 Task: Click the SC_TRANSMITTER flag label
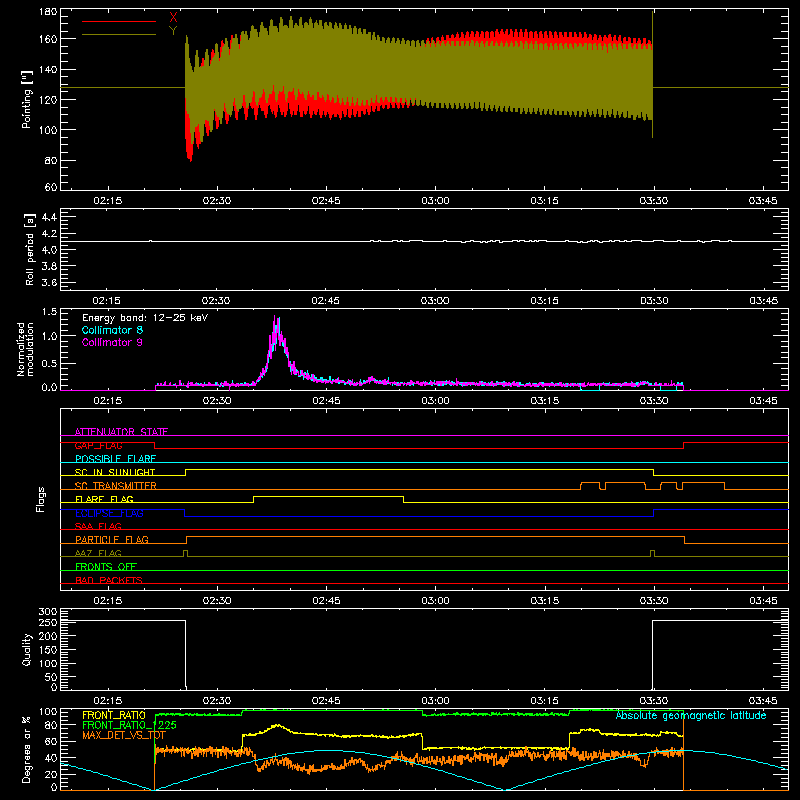(x=115, y=486)
